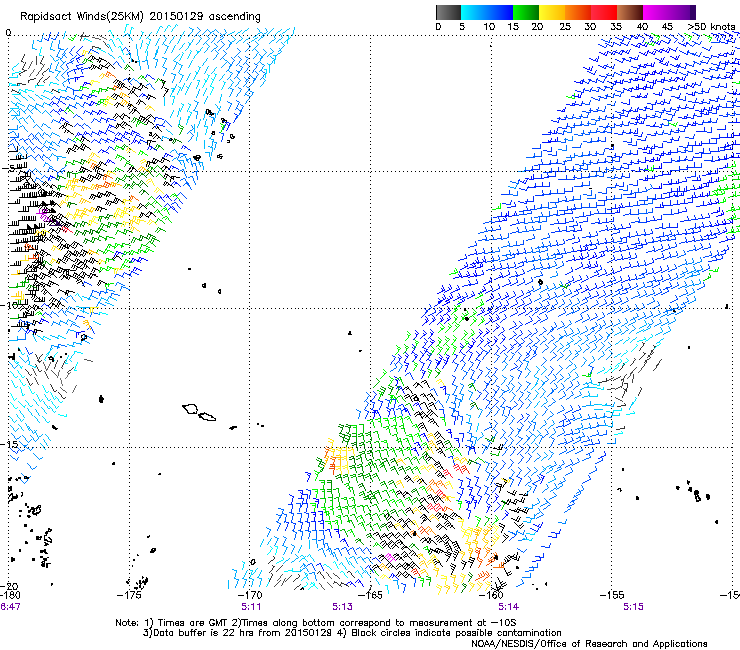Click the longitude label '-175'

[x=129, y=595]
